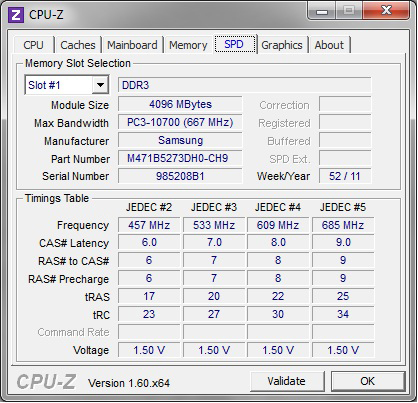
Task: Click the tRAS value 22
Action: [x=278, y=297]
